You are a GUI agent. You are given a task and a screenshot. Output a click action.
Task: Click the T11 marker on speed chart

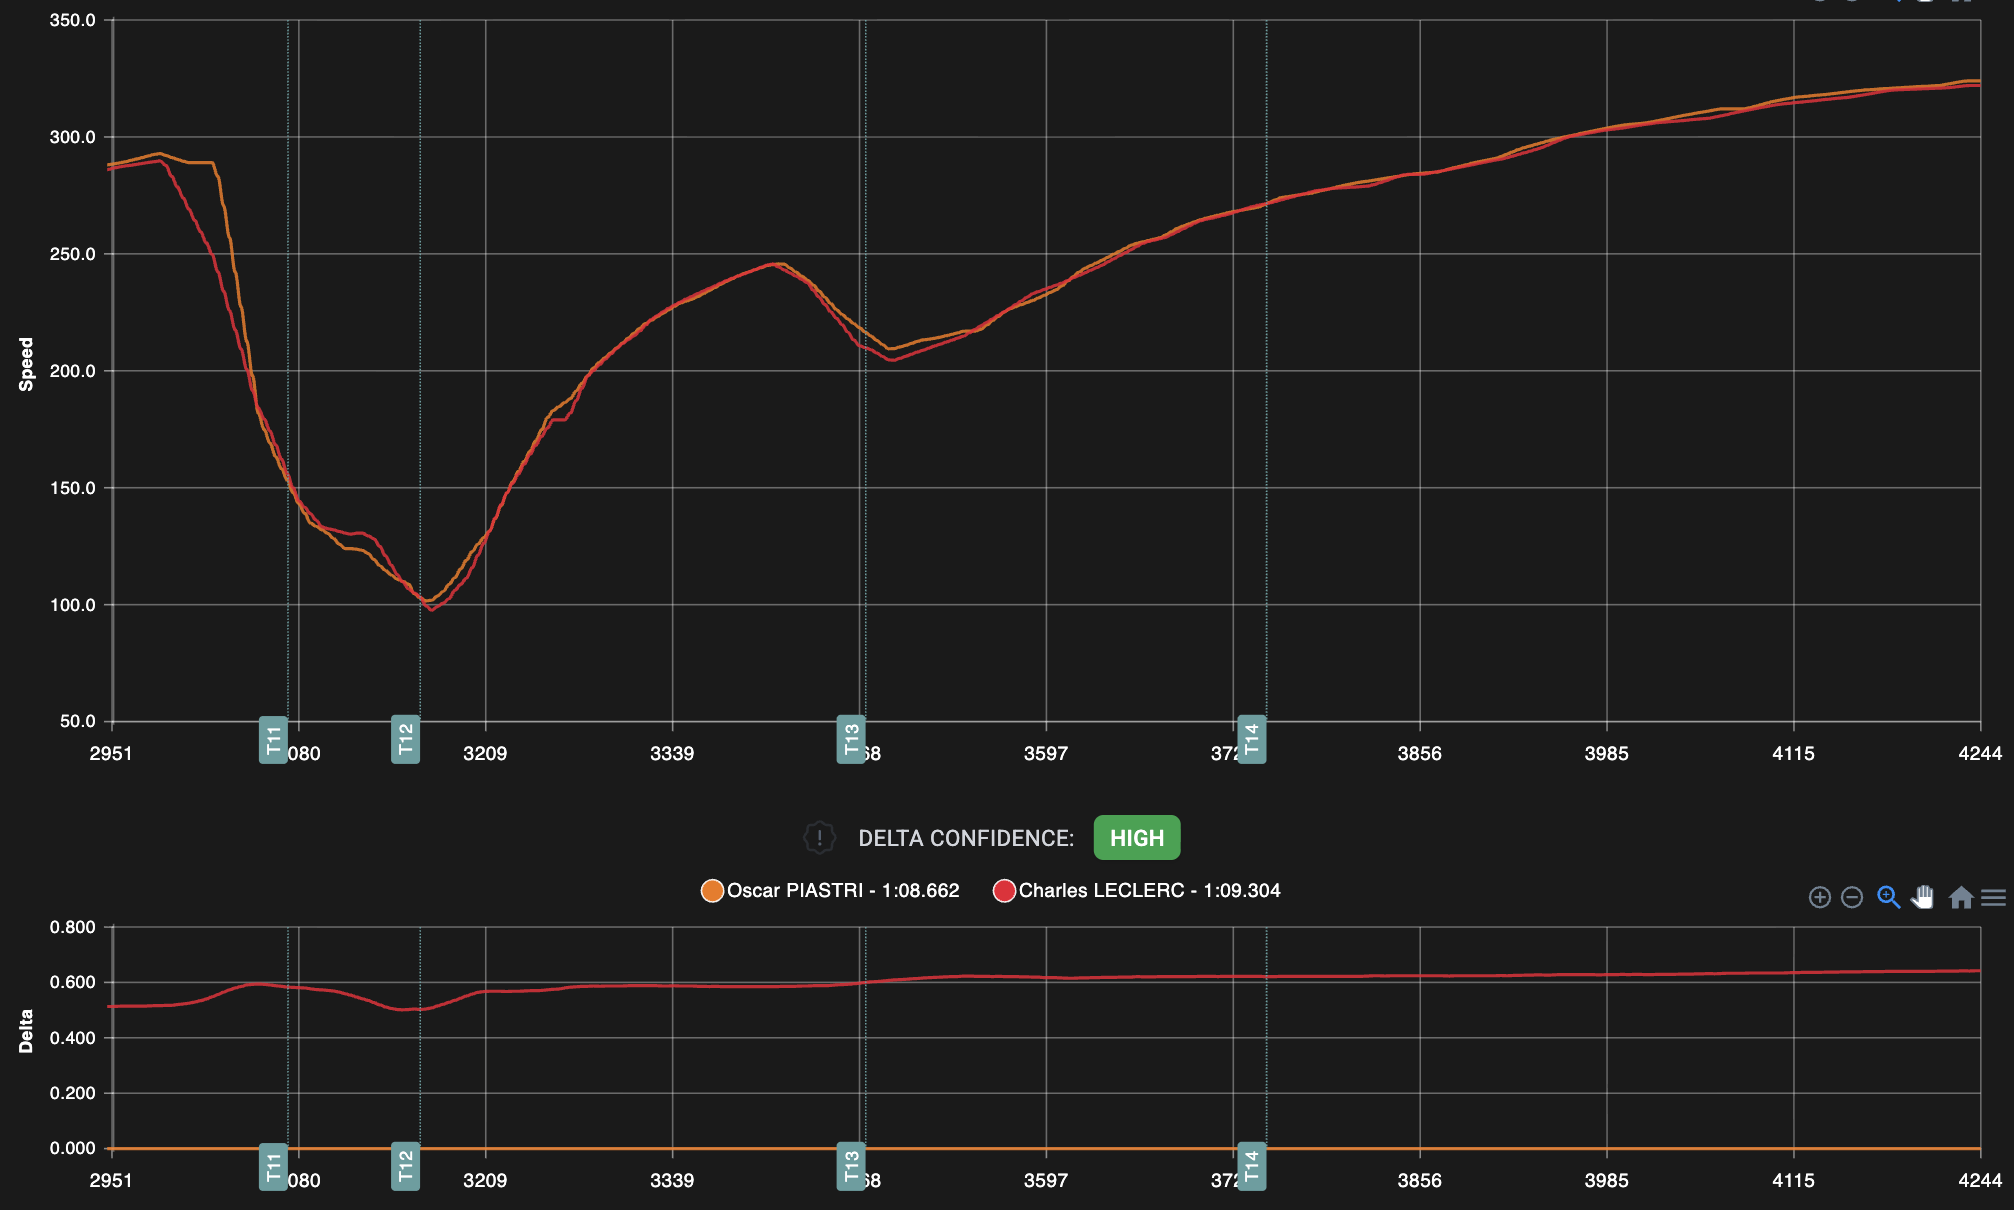pyautogui.click(x=273, y=740)
